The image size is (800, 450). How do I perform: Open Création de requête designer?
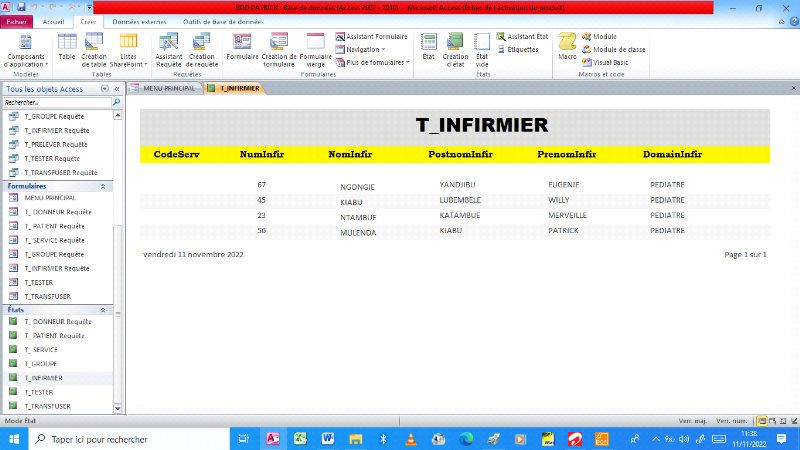(x=202, y=50)
